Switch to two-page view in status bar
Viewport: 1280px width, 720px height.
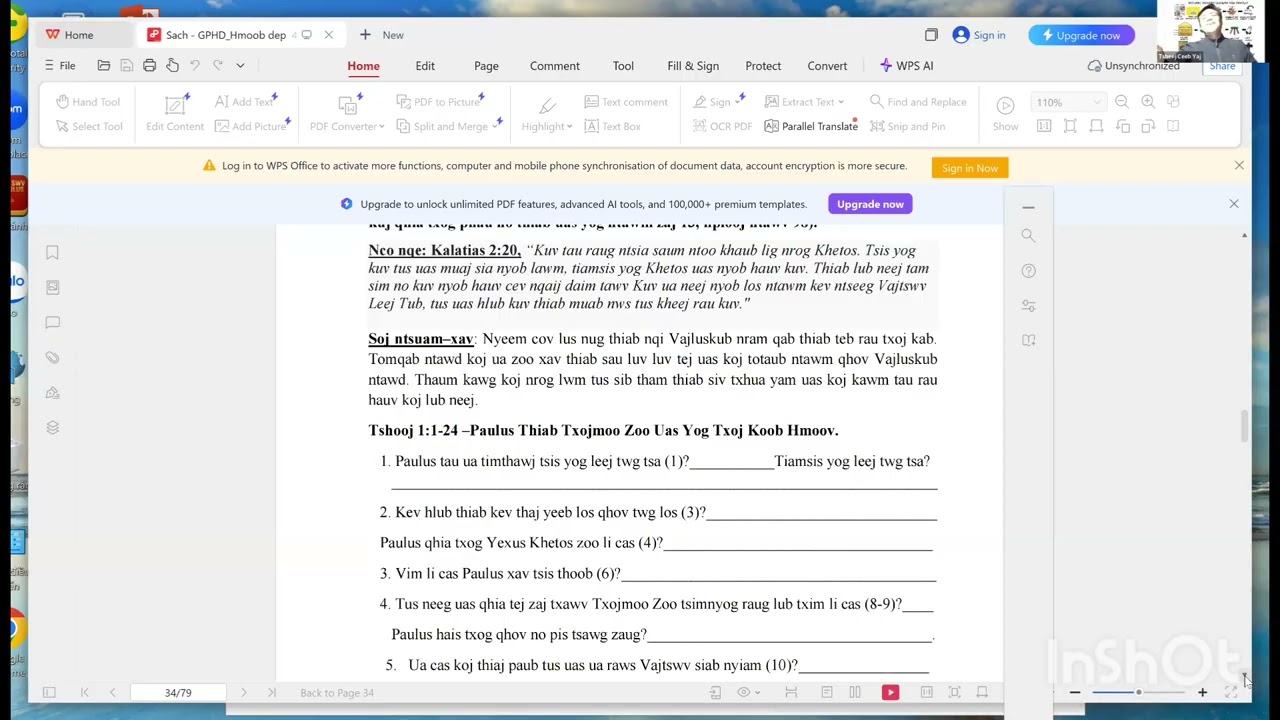coord(855,692)
